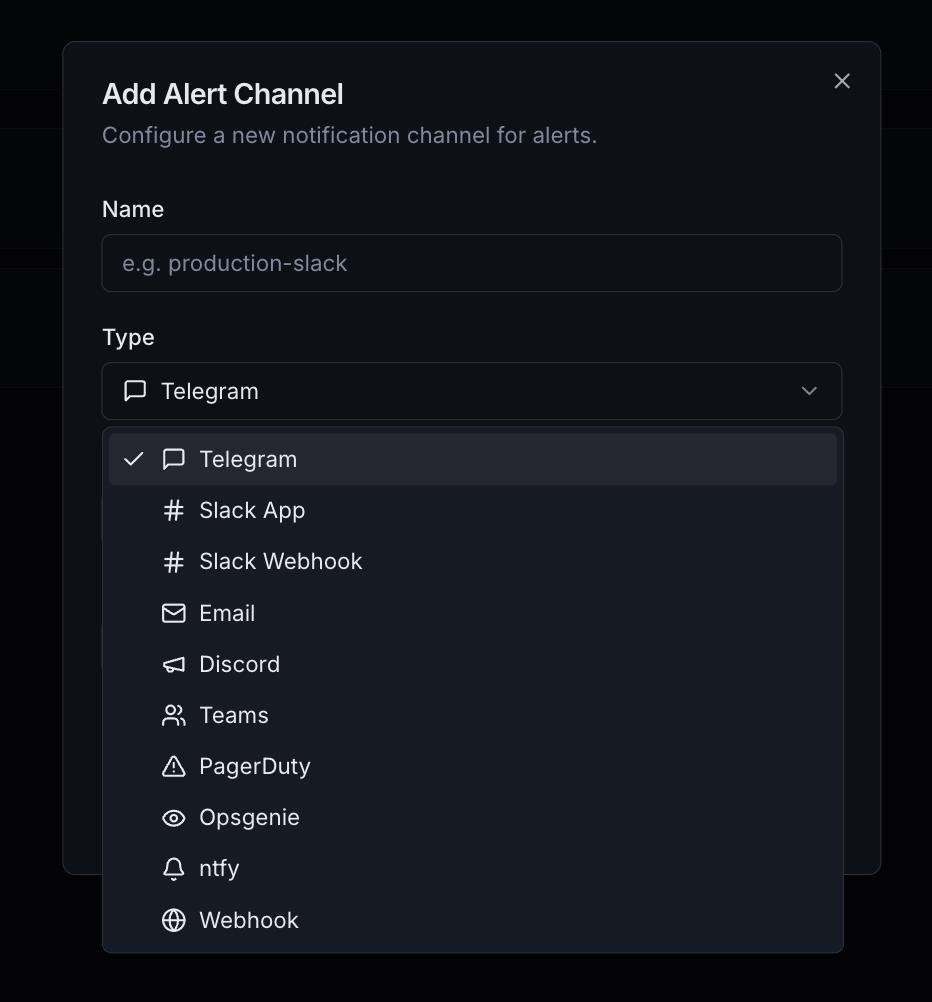
Task: Click the Webhook globe icon
Action: click(x=174, y=920)
